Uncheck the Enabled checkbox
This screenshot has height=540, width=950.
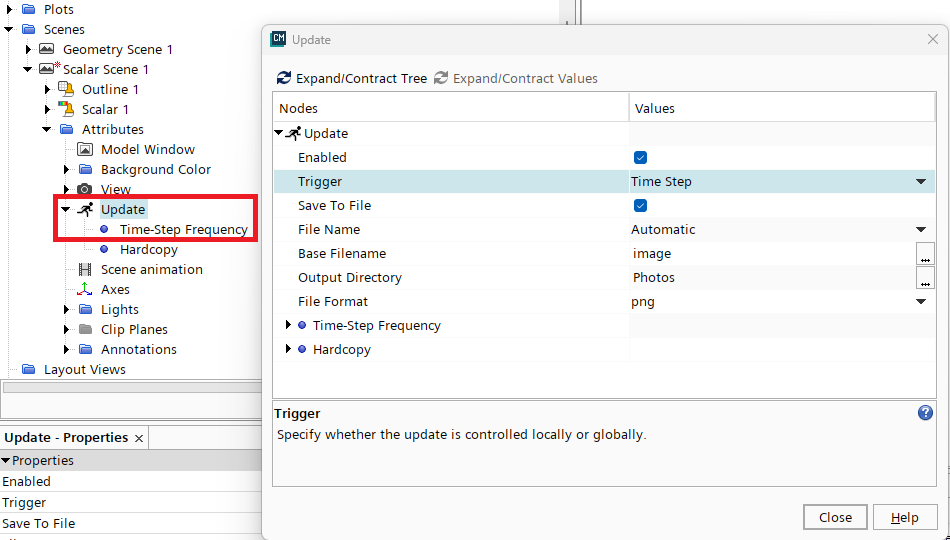point(641,157)
